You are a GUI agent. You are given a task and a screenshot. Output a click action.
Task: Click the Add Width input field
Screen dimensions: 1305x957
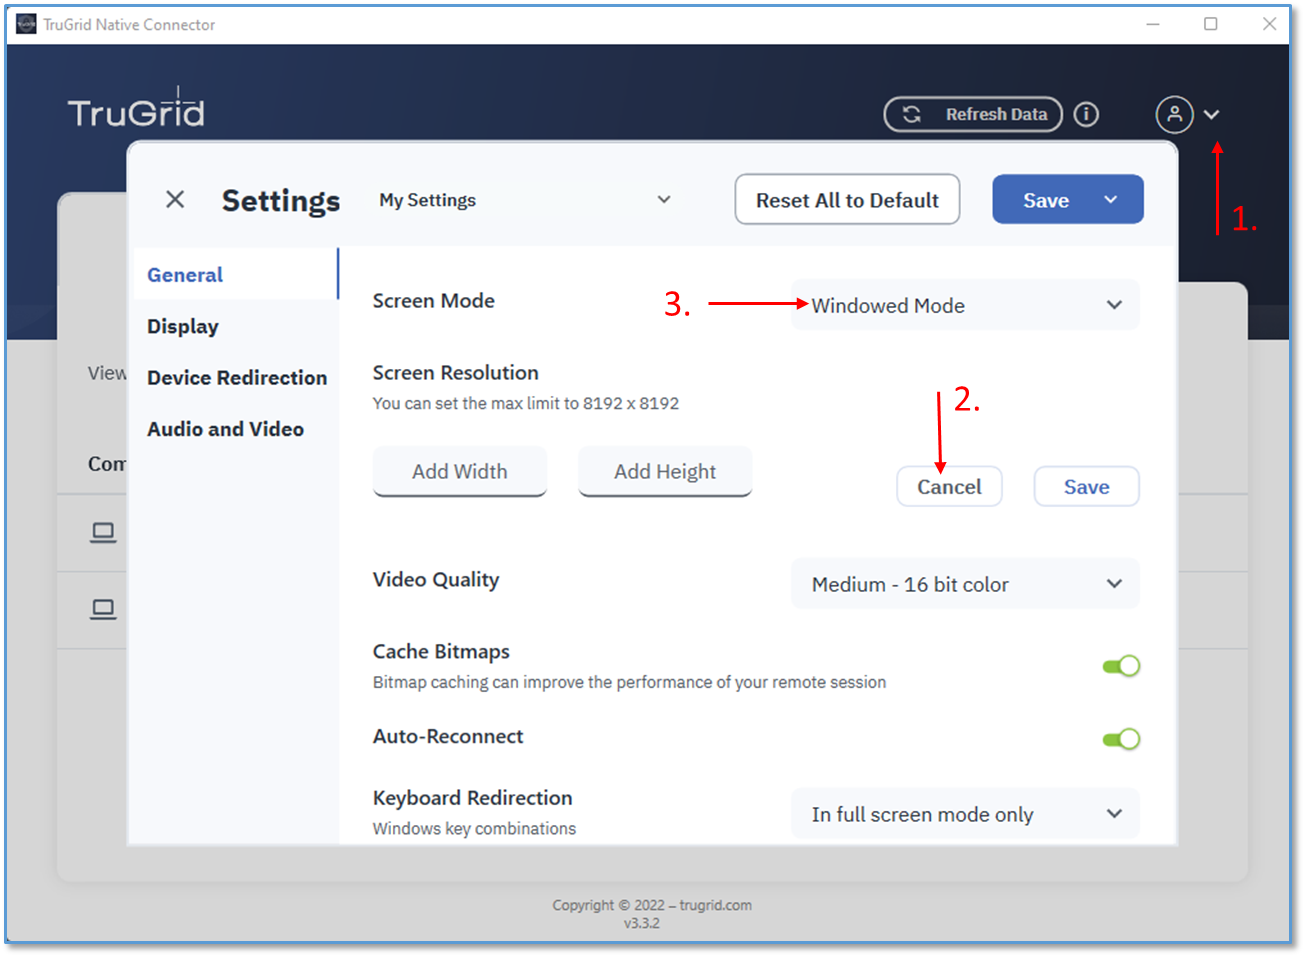tap(460, 471)
